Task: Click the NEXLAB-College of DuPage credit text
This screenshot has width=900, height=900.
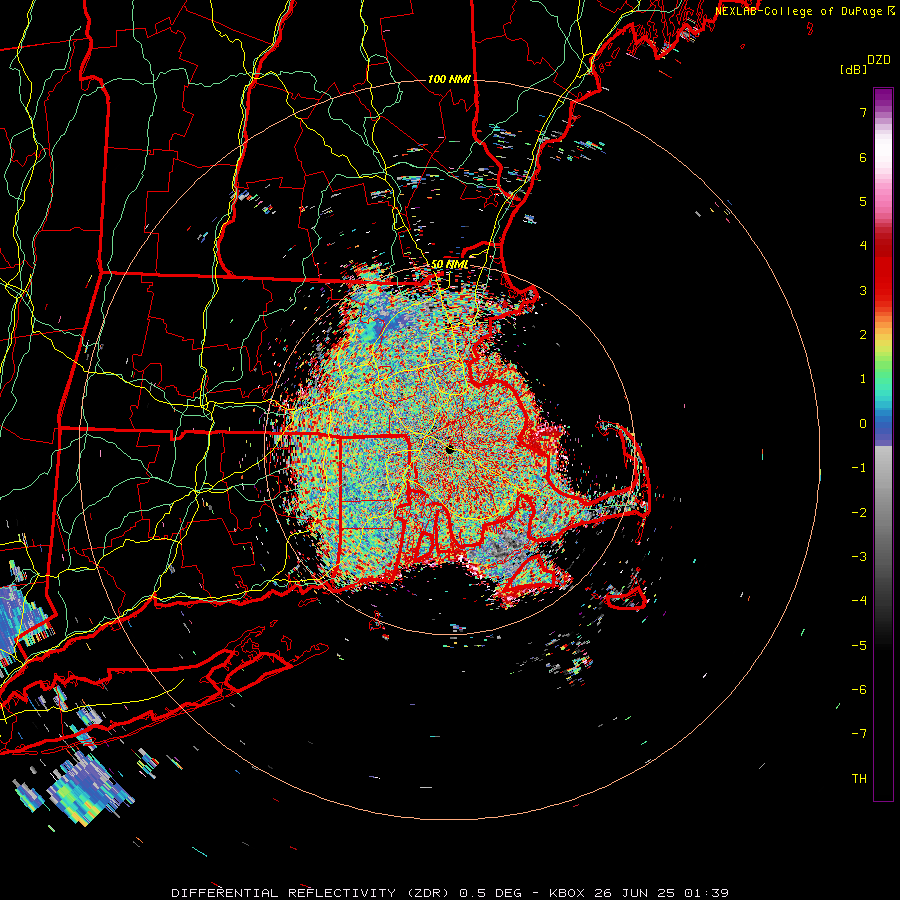Action: [801, 11]
